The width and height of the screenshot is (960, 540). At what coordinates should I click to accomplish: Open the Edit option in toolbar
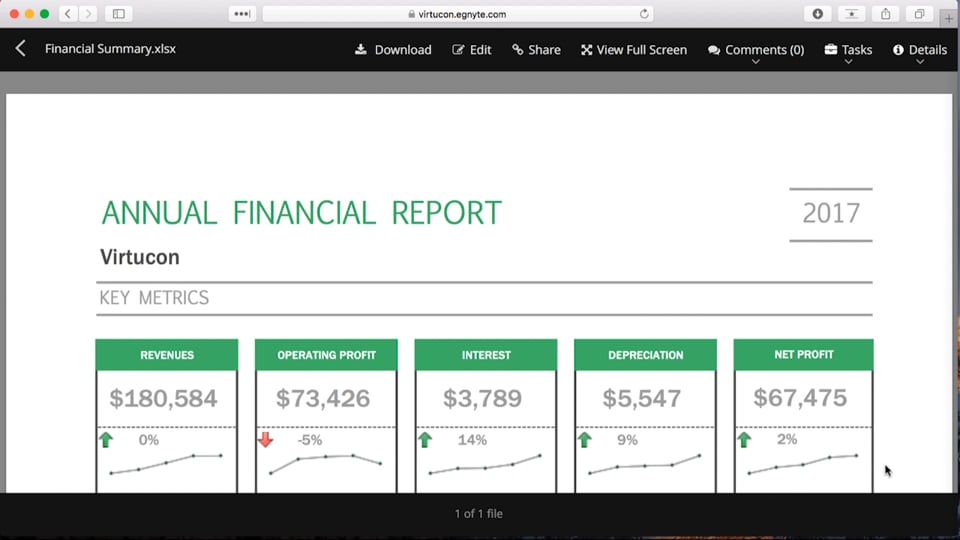471,50
